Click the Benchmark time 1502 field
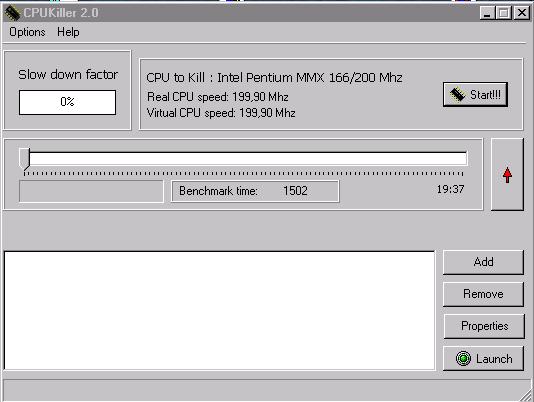The height and width of the screenshot is (402, 534). tap(255, 191)
